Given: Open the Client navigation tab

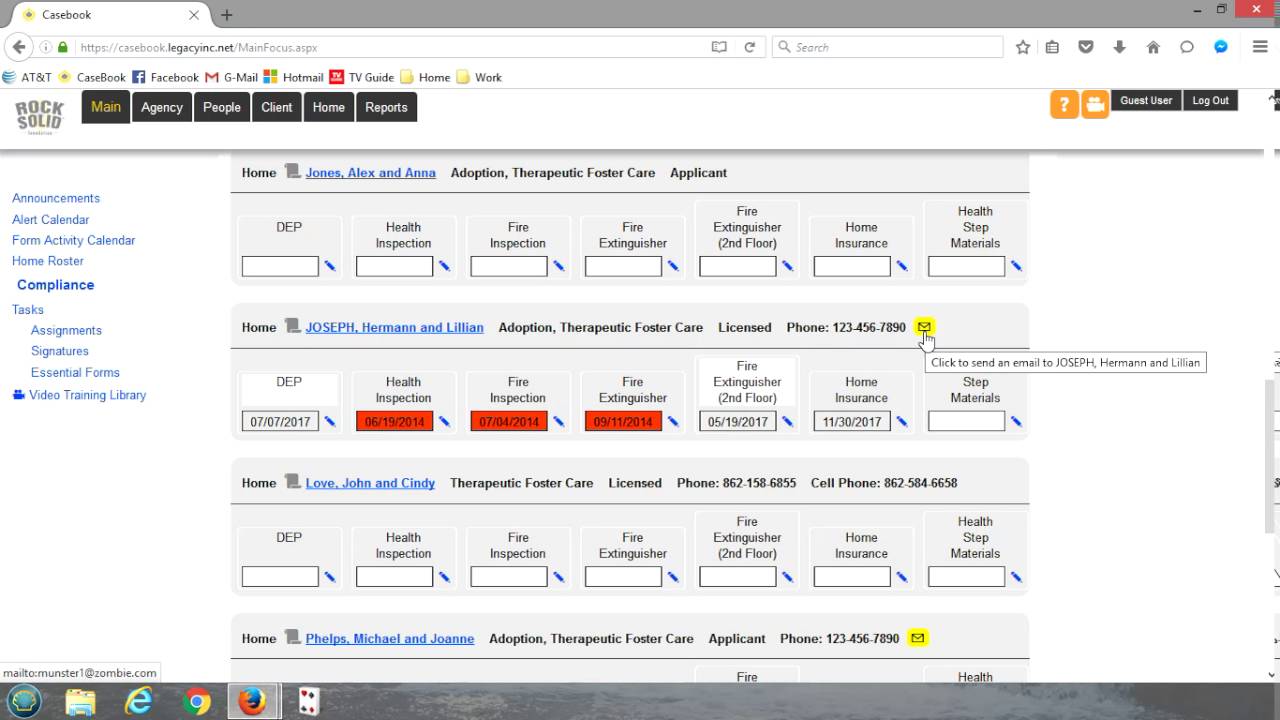Looking at the screenshot, I should coord(277,107).
